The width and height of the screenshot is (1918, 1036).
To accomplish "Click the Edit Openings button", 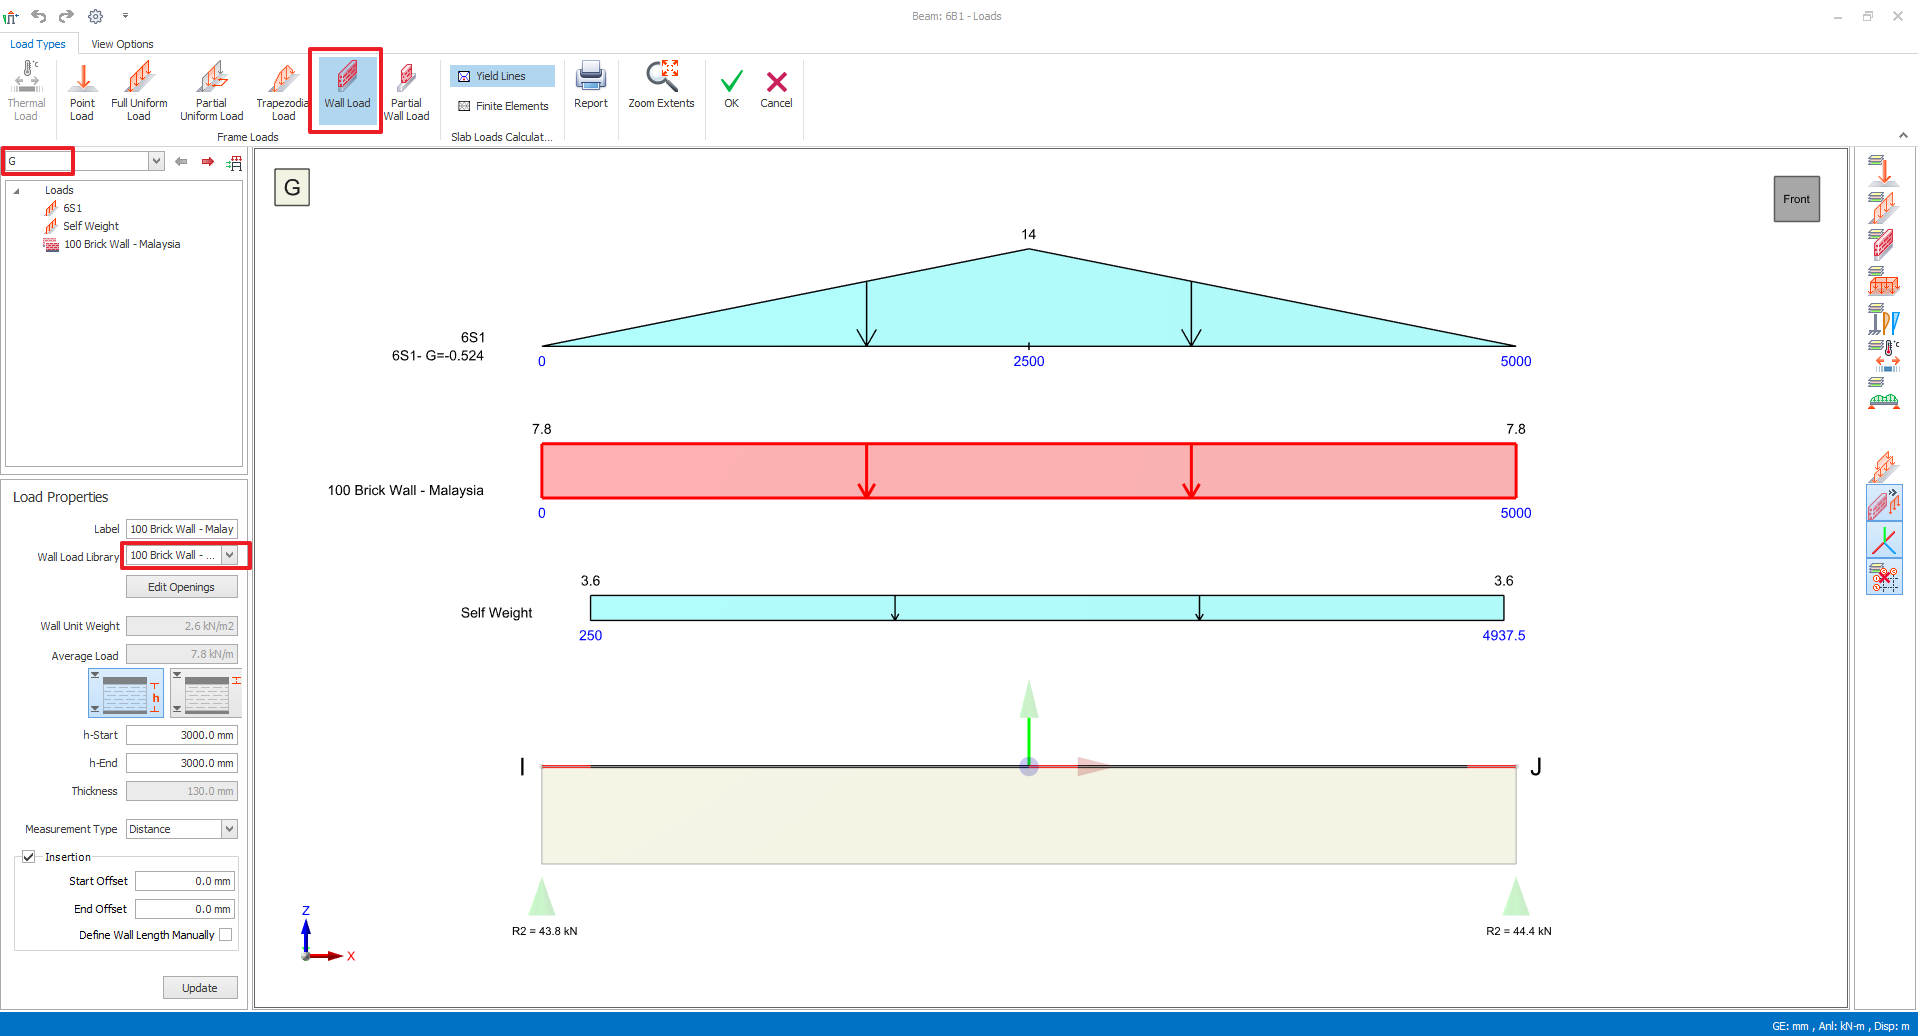I will click(x=181, y=587).
